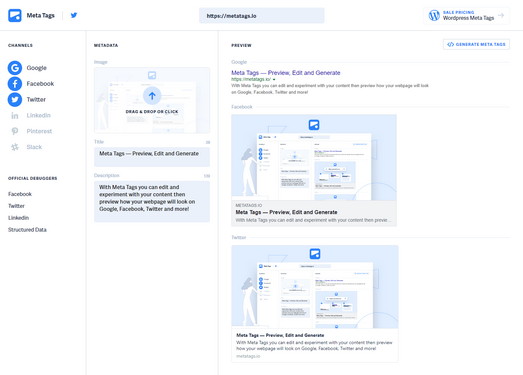Click the Pinterest channel label
The image size is (523, 375).
(x=39, y=131)
